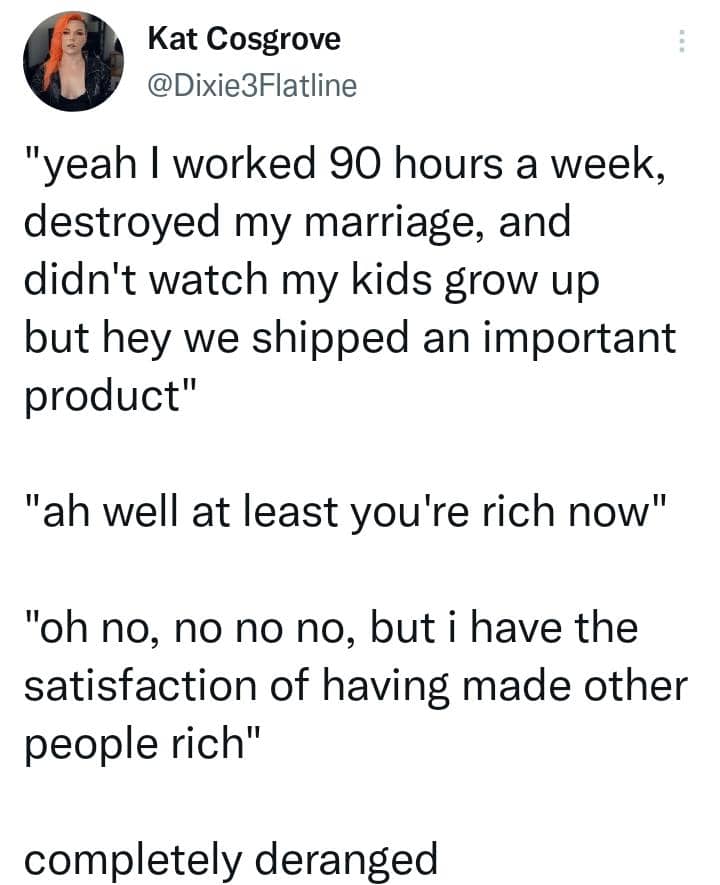720x885 pixels.
Task: Click the line "satisfaction of having made other"
Action: pos(355,685)
